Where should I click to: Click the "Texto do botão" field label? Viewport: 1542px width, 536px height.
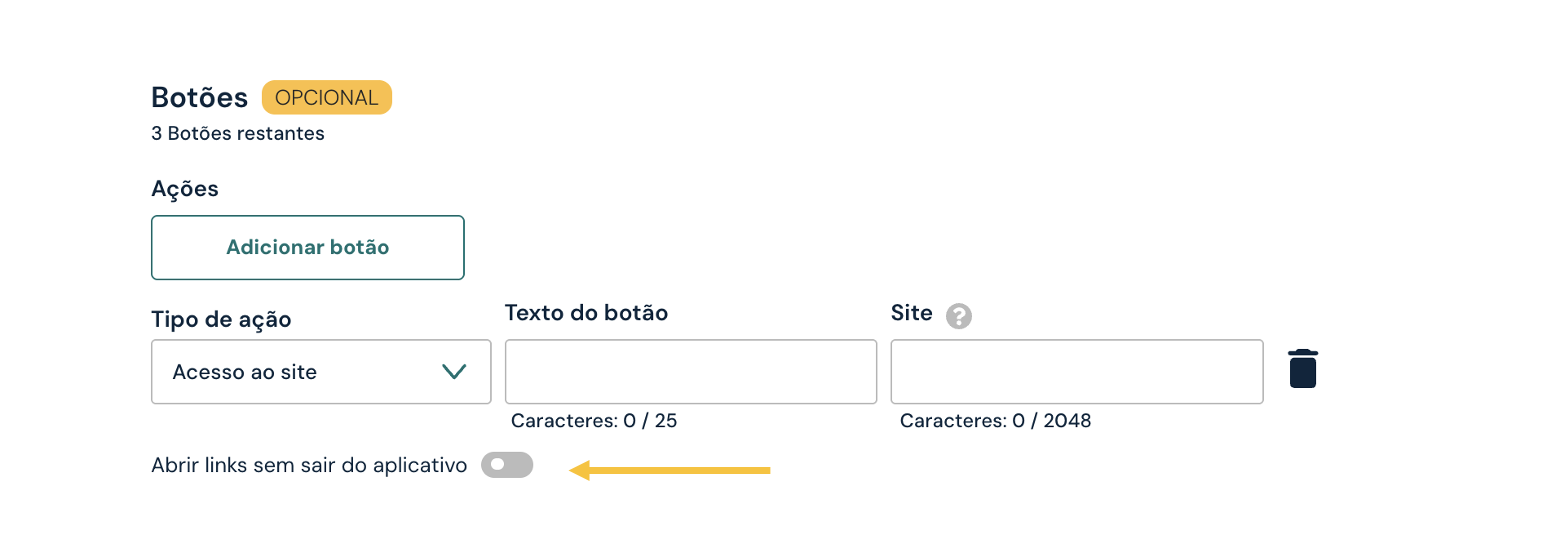pyautogui.click(x=586, y=313)
